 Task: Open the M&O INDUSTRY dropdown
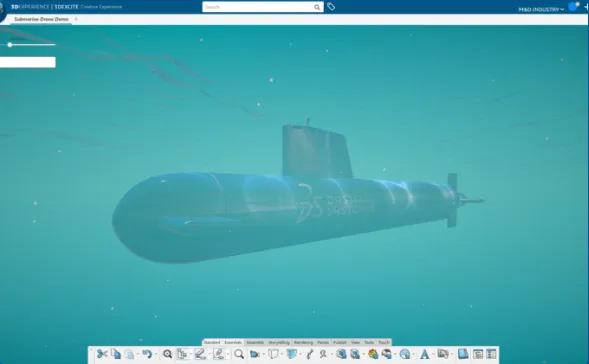tap(541, 9)
